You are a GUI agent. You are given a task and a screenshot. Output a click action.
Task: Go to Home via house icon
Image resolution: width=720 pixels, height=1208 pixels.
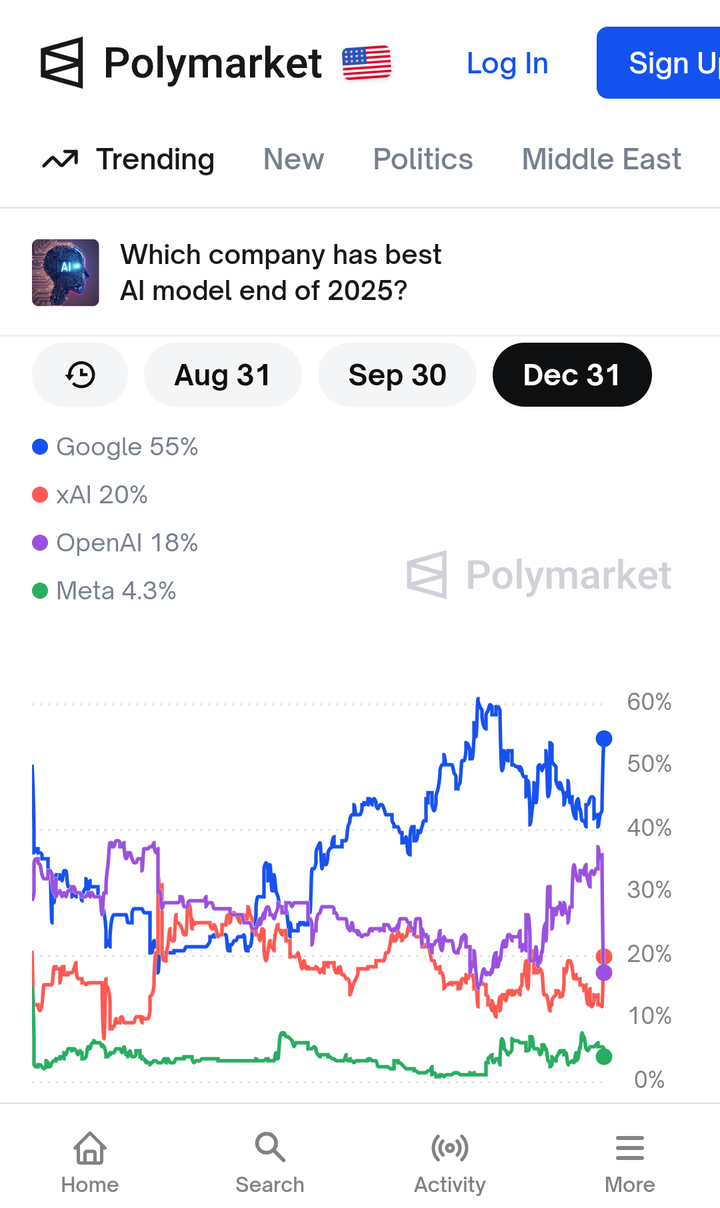click(x=90, y=1147)
